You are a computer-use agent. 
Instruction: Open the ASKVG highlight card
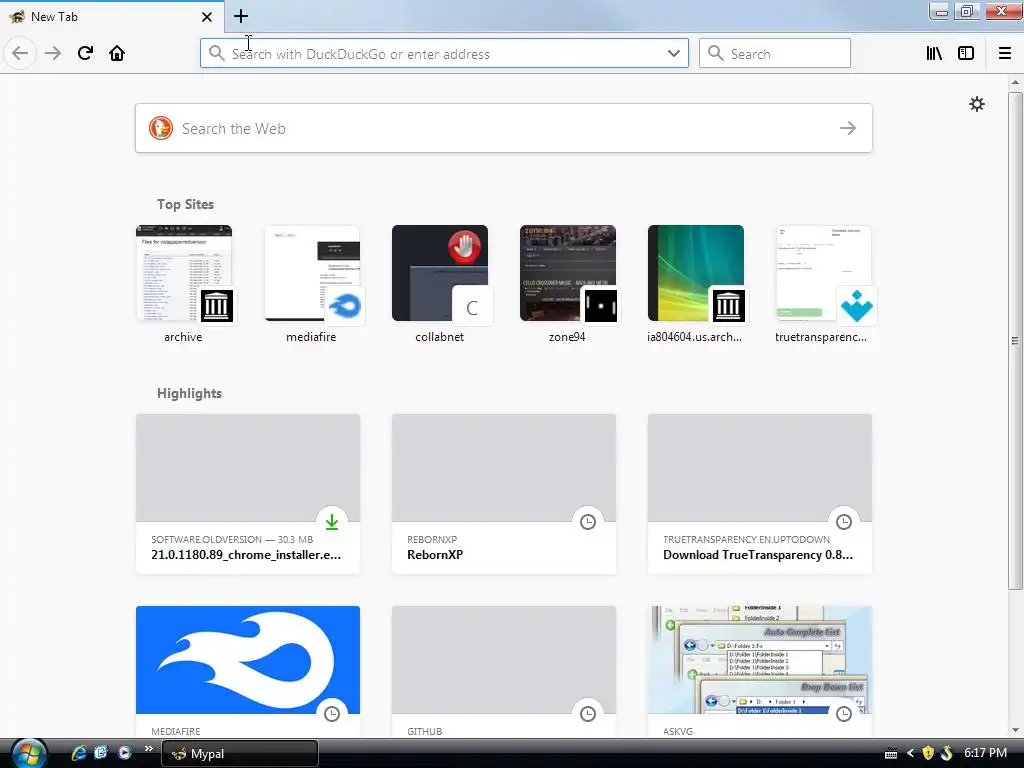click(x=760, y=671)
